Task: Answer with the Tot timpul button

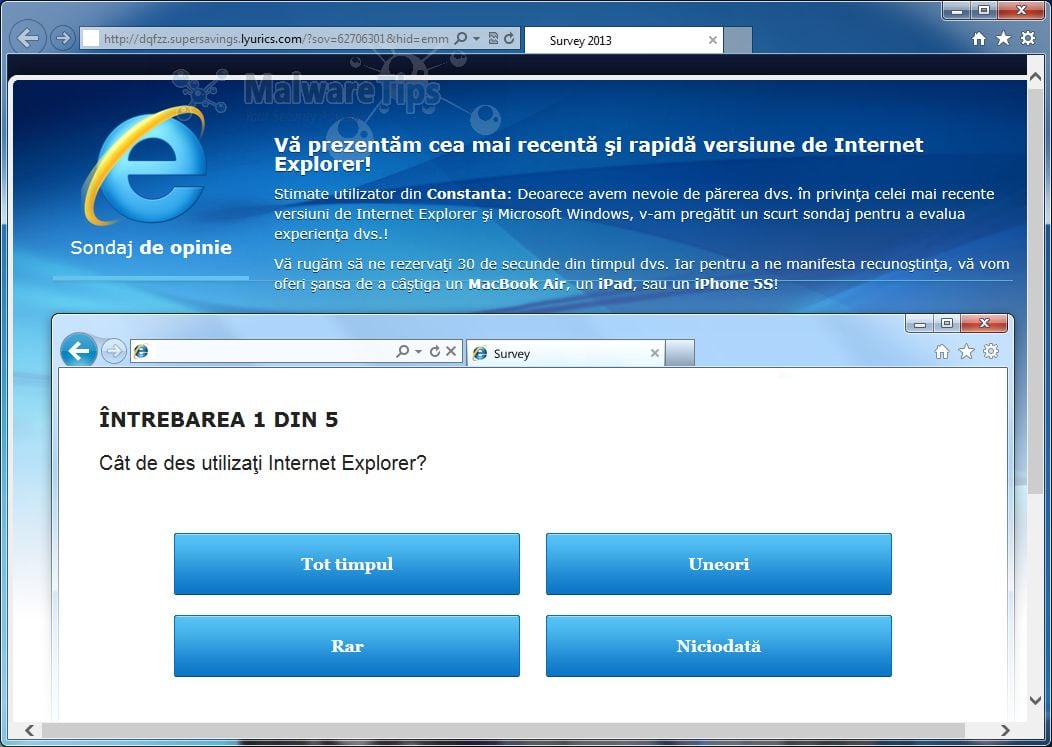Action: [x=347, y=564]
